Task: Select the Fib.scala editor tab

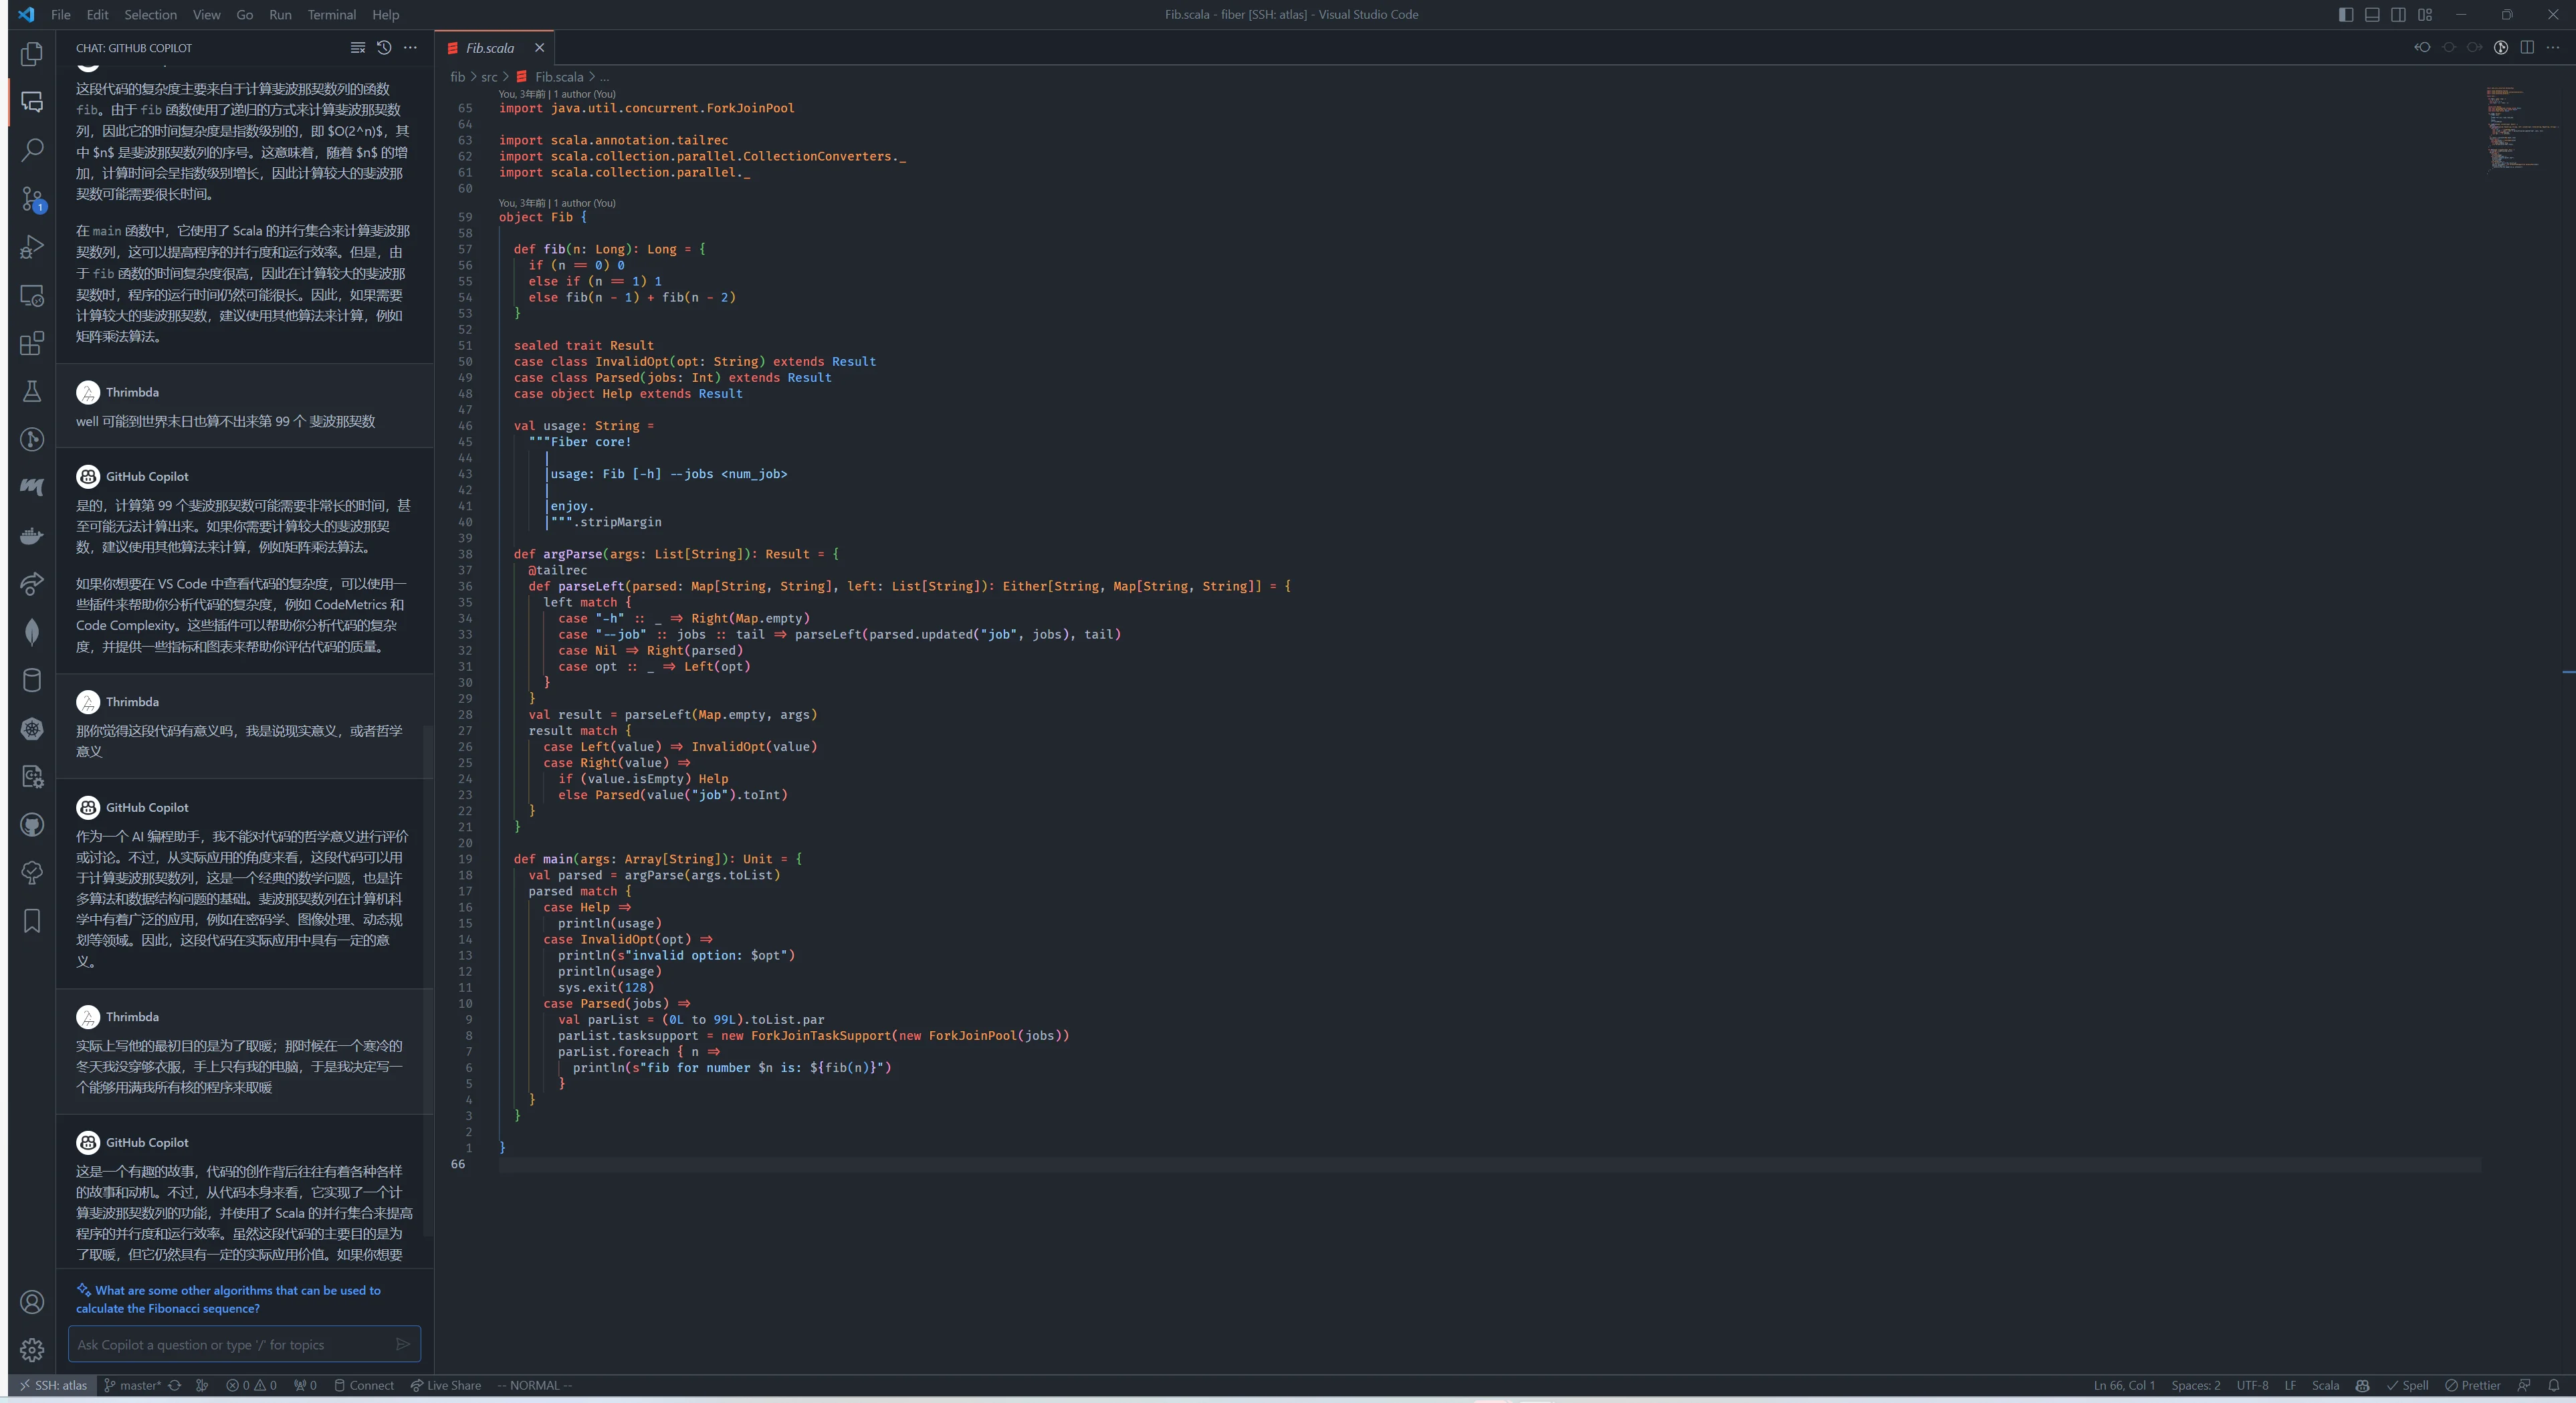Action: [x=489, y=48]
